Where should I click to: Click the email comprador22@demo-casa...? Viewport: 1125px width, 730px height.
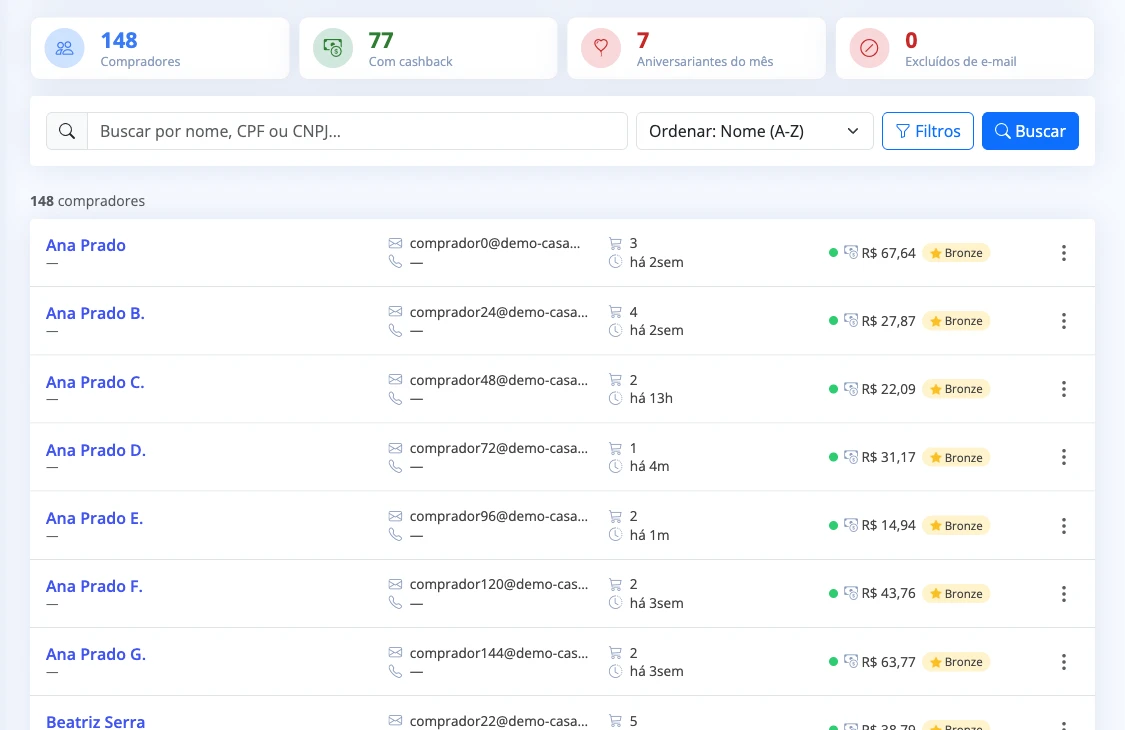[x=499, y=721]
